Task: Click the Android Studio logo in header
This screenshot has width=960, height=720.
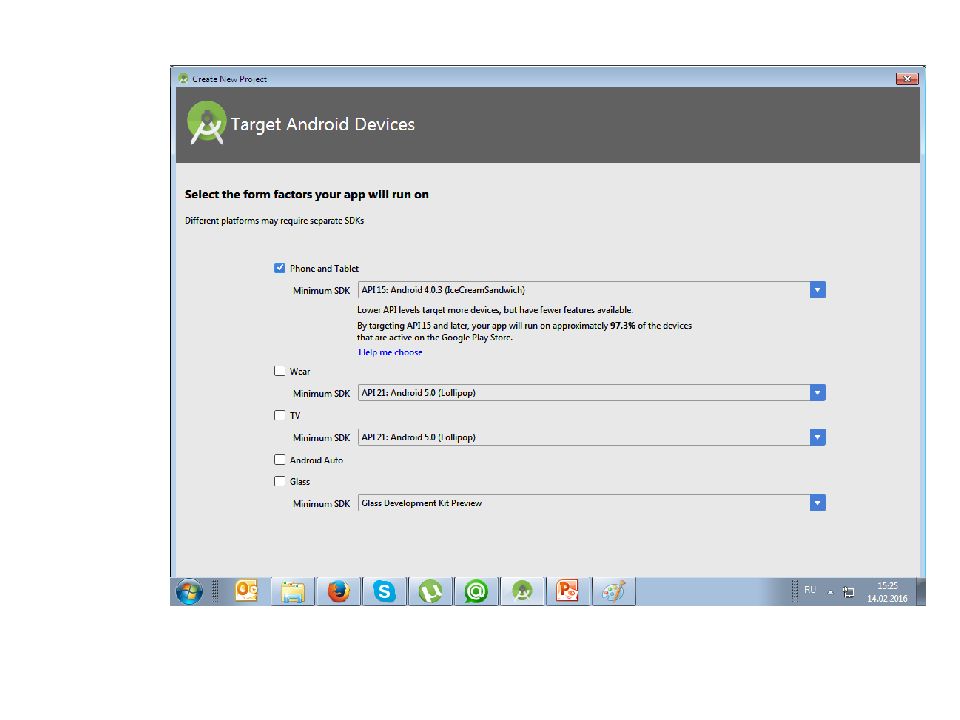Action: pos(206,122)
